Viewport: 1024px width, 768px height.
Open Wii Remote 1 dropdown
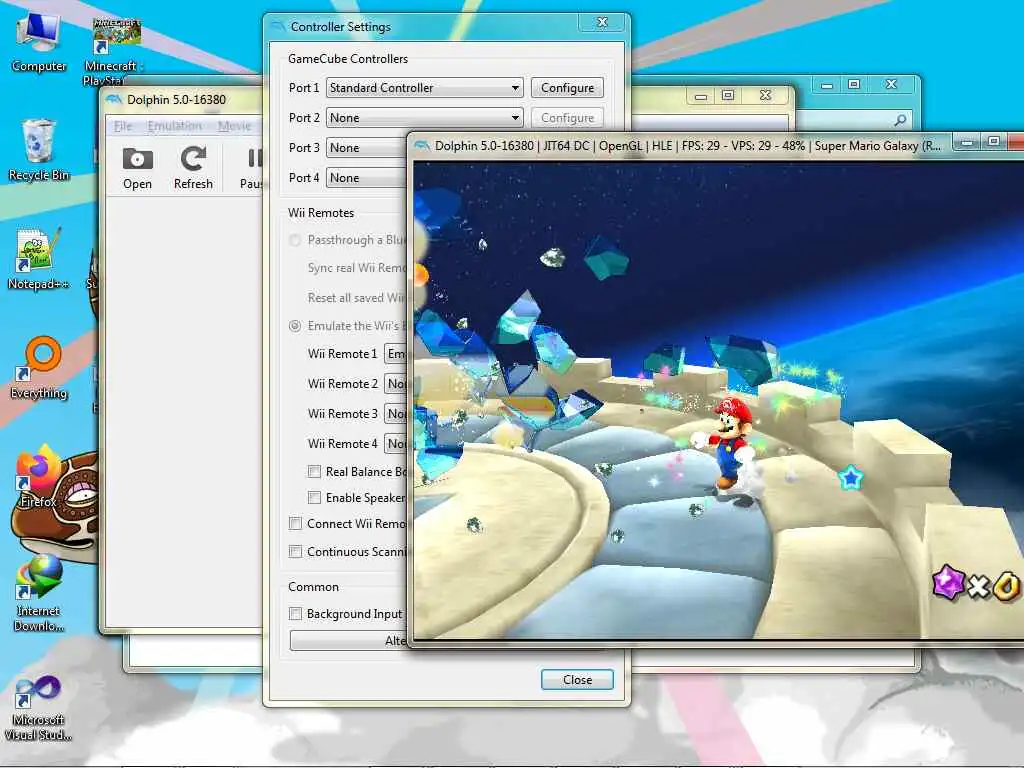pyautogui.click(x=396, y=354)
